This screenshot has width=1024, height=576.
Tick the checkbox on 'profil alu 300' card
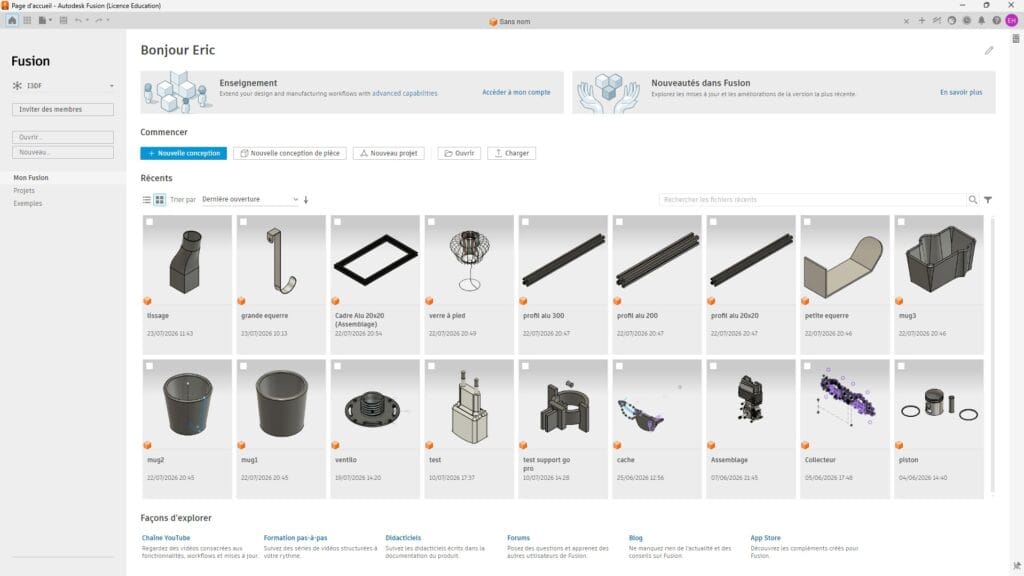tap(526, 222)
